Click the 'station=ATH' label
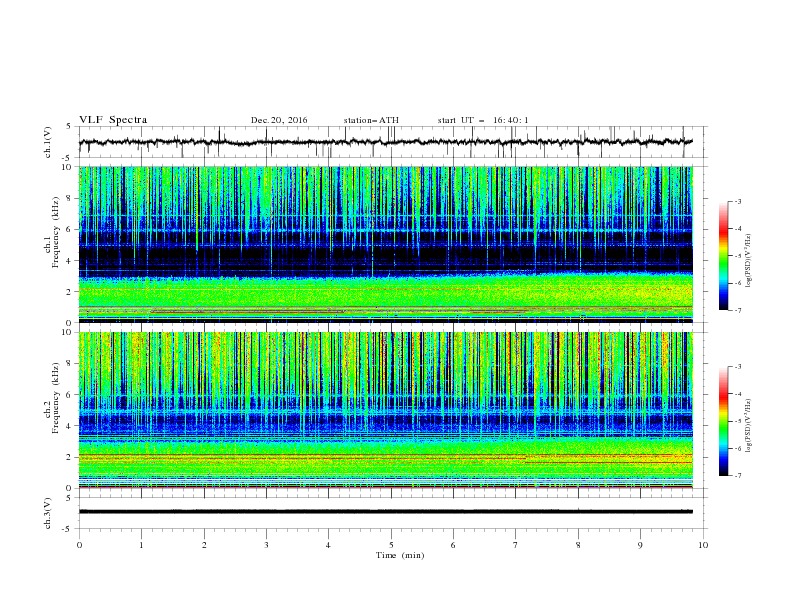This screenshot has height=612, width=792. point(371,120)
